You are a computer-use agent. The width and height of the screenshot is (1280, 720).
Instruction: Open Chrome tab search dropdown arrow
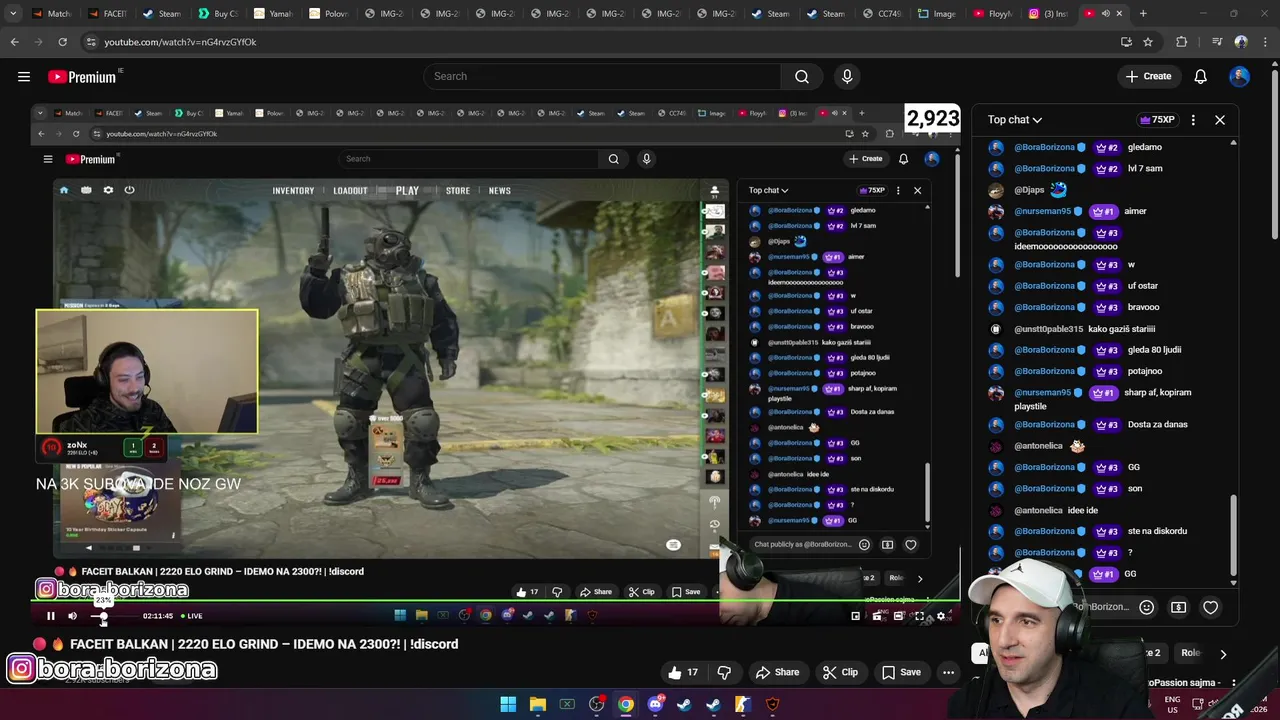coord(13,14)
